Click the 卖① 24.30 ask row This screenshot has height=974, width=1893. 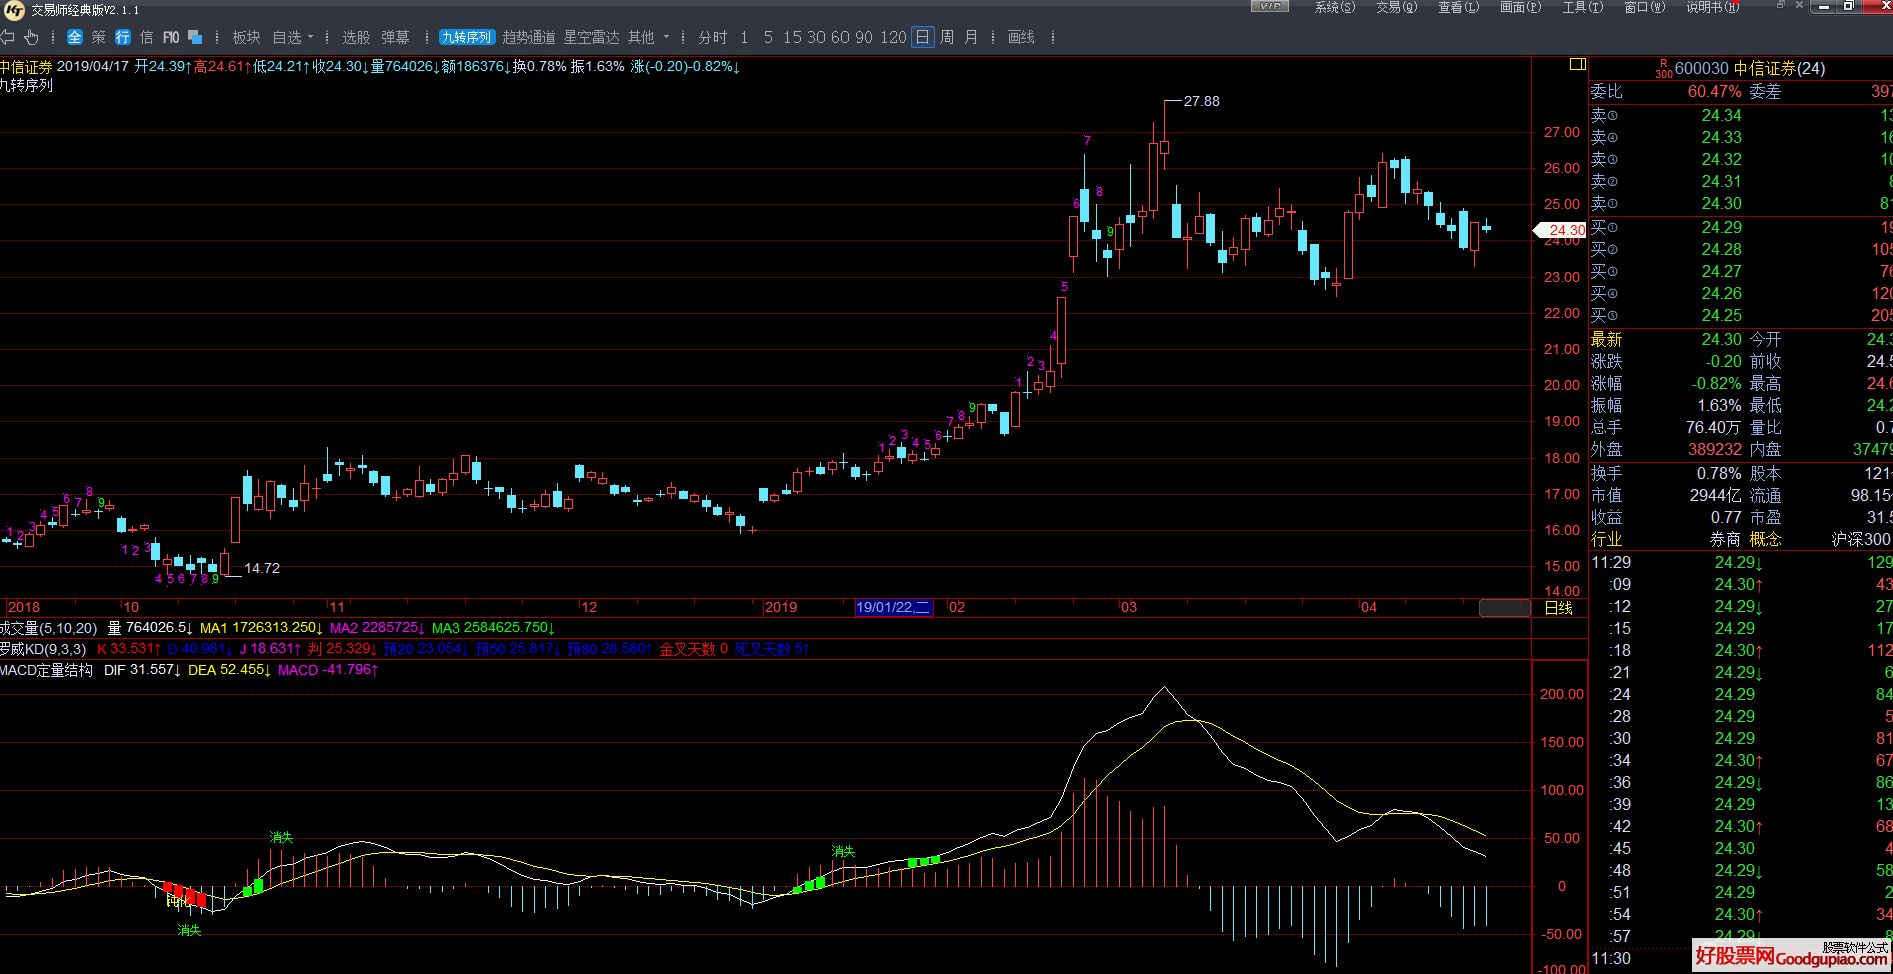(1741, 203)
